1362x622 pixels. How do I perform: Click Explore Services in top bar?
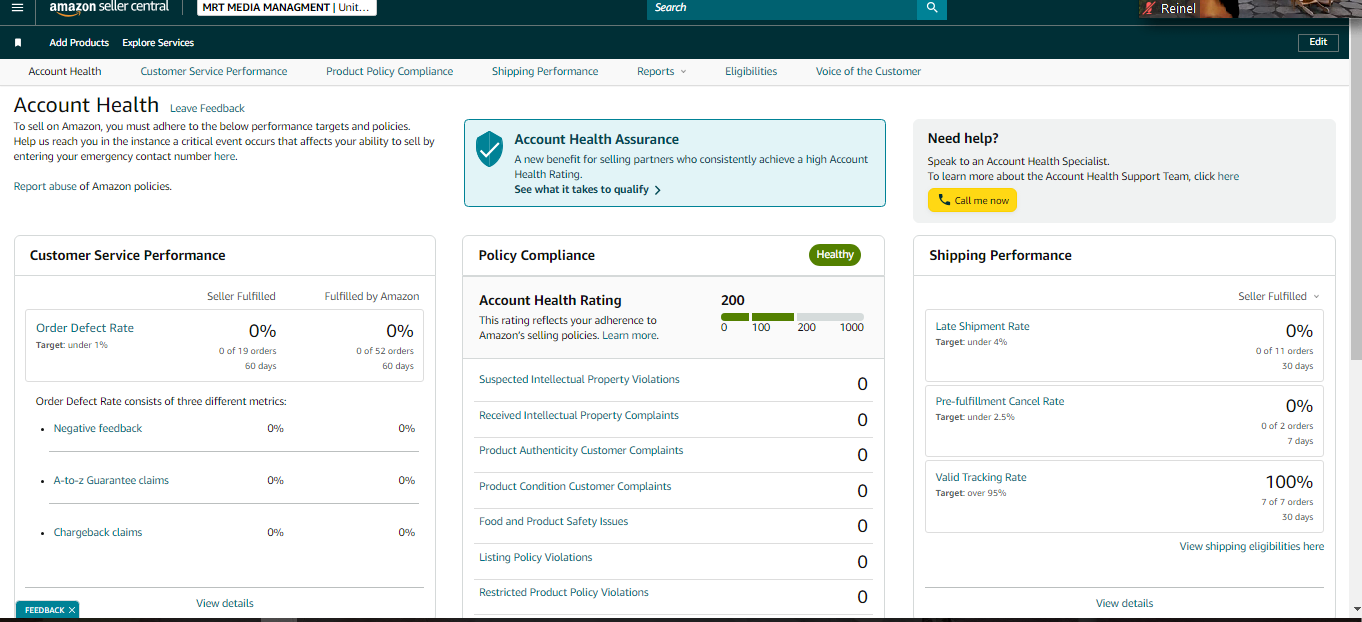[x=158, y=43]
